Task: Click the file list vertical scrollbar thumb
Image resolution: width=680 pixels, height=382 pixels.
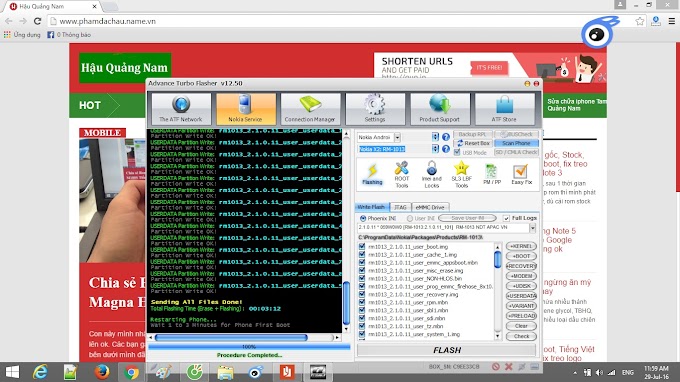Action: tap(497, 259)
